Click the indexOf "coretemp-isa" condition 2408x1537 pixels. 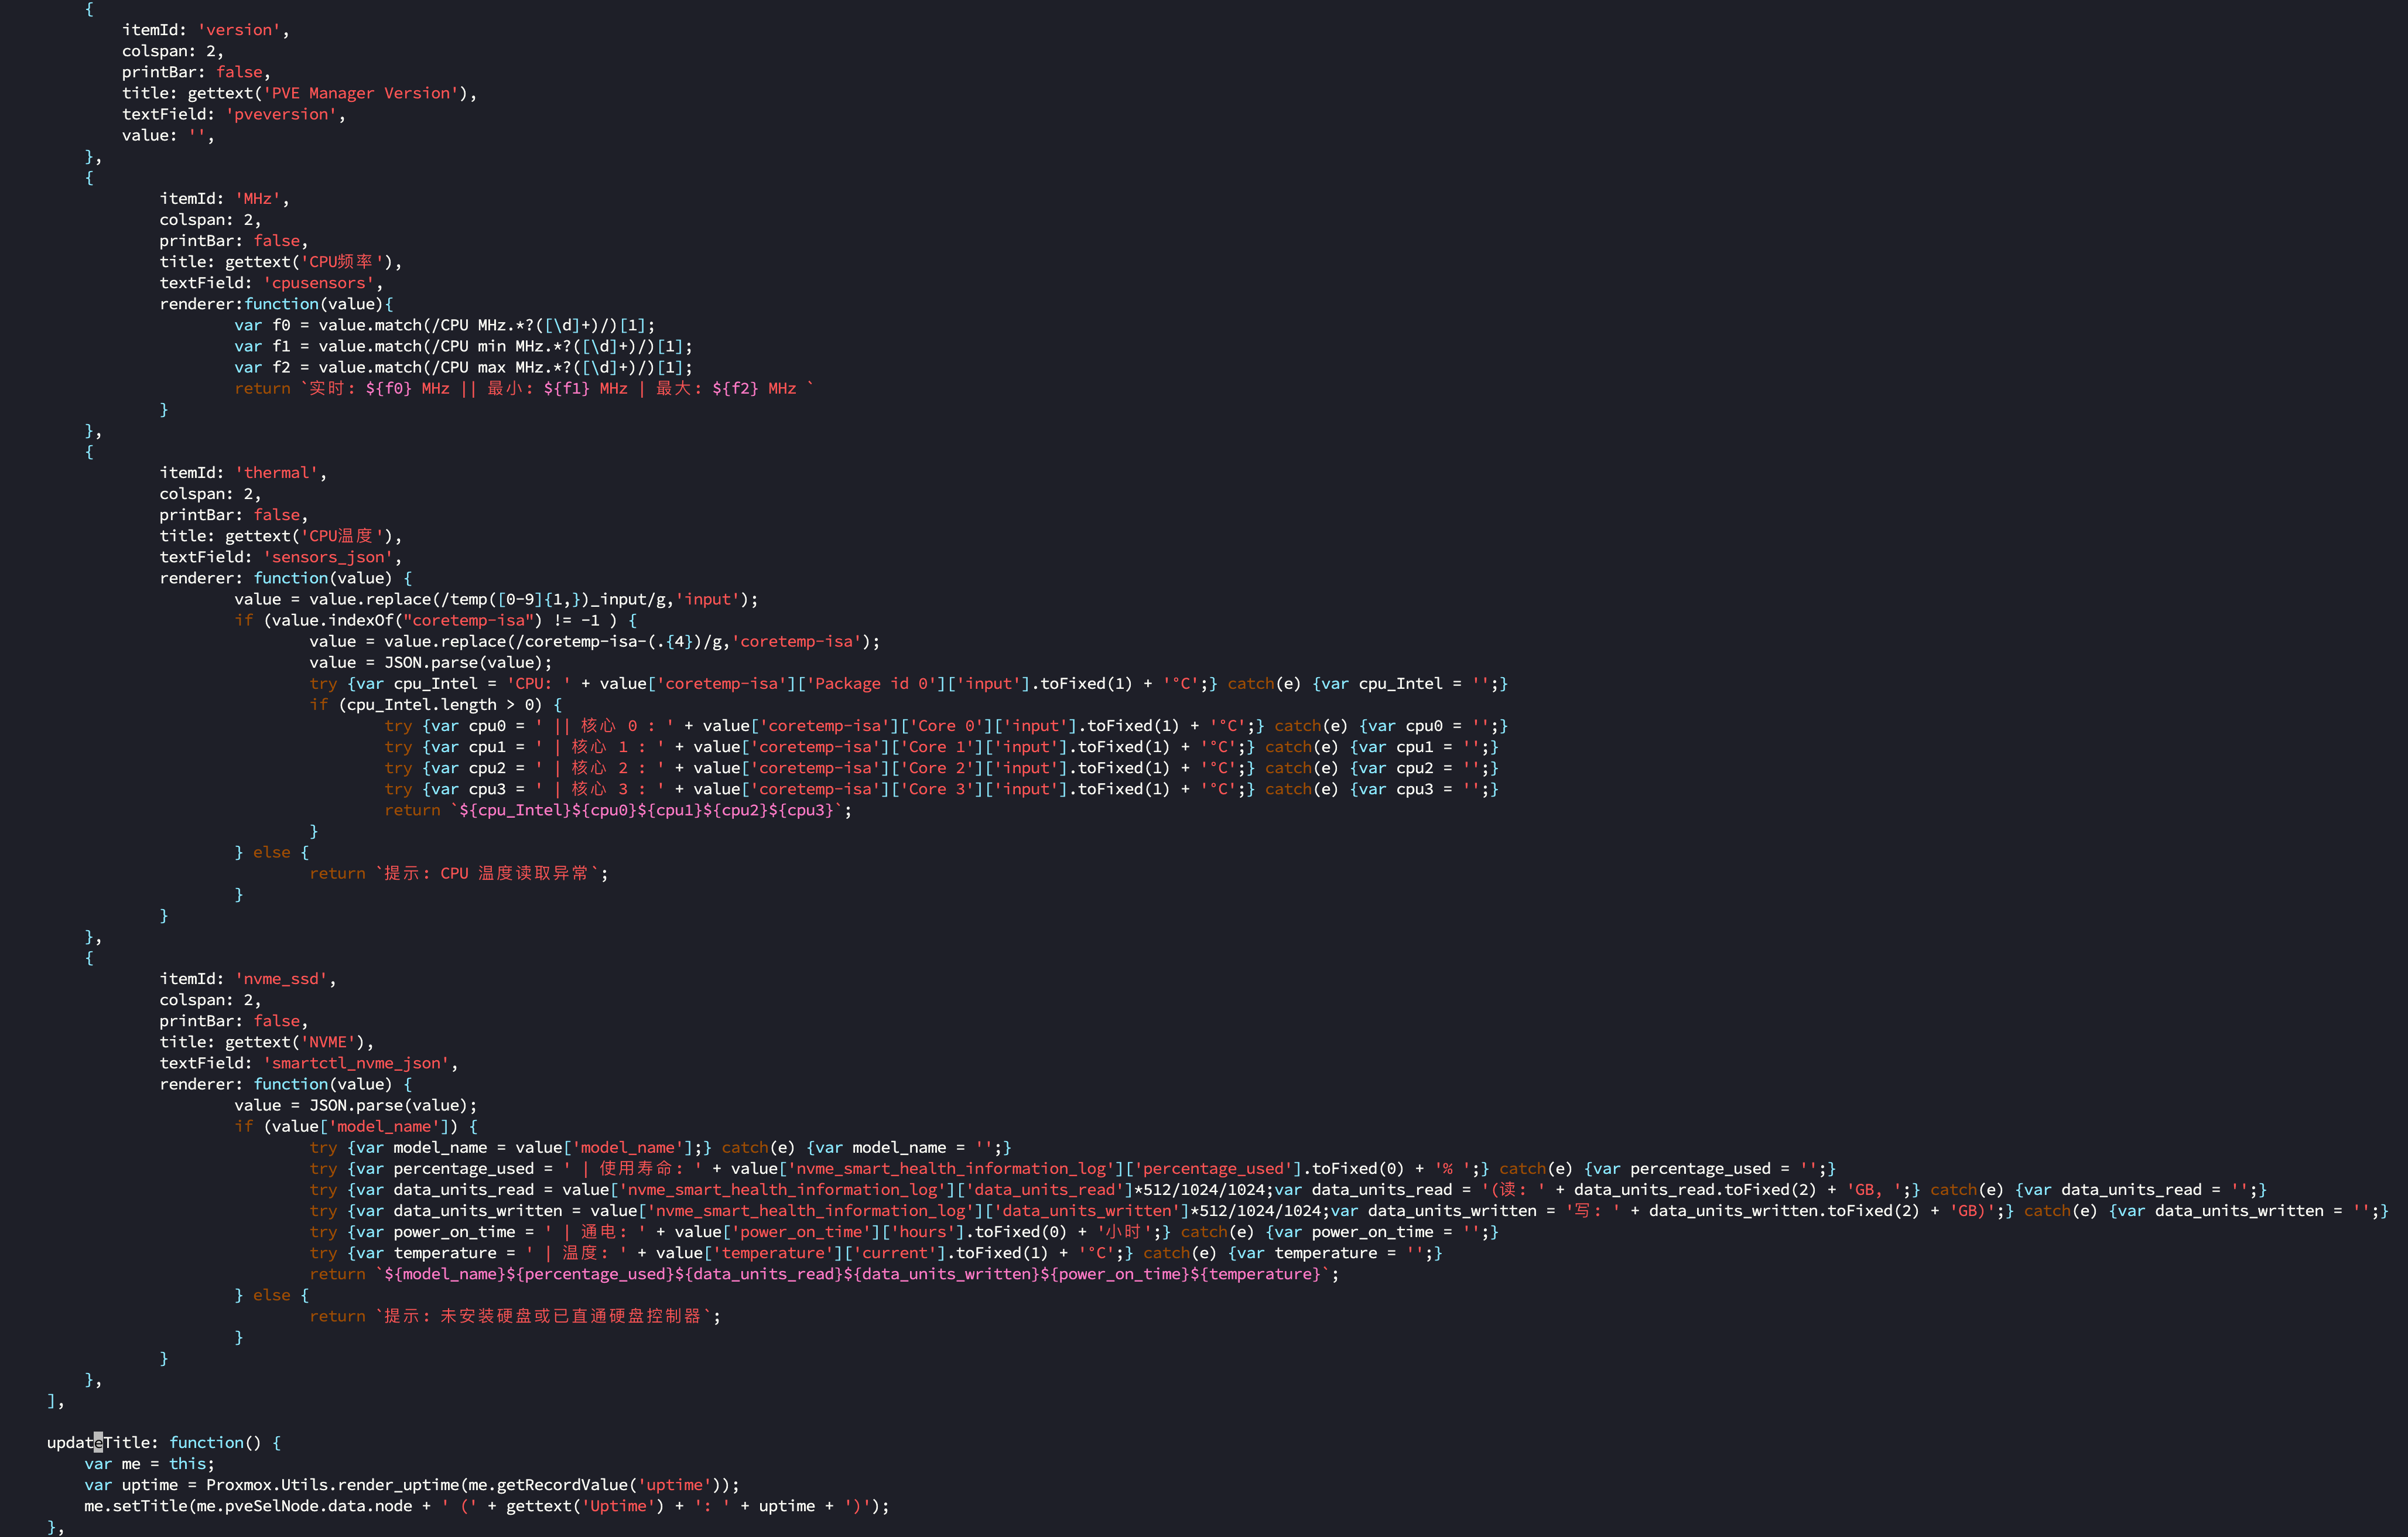(435, 620)
